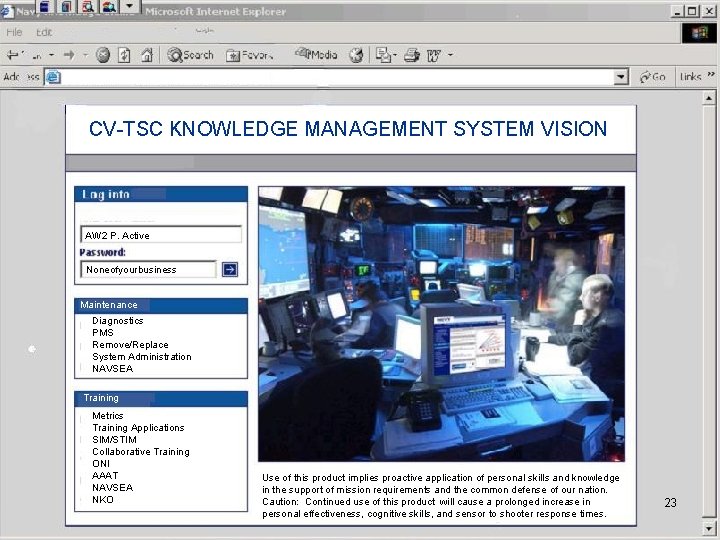The image size is (720, 540).
Task: Open the NKO link
Action: pos(102,499)
